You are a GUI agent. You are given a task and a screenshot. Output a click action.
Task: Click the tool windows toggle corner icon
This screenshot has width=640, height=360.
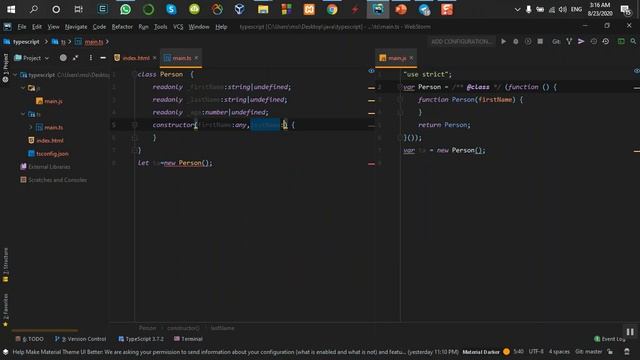(5, 351)
